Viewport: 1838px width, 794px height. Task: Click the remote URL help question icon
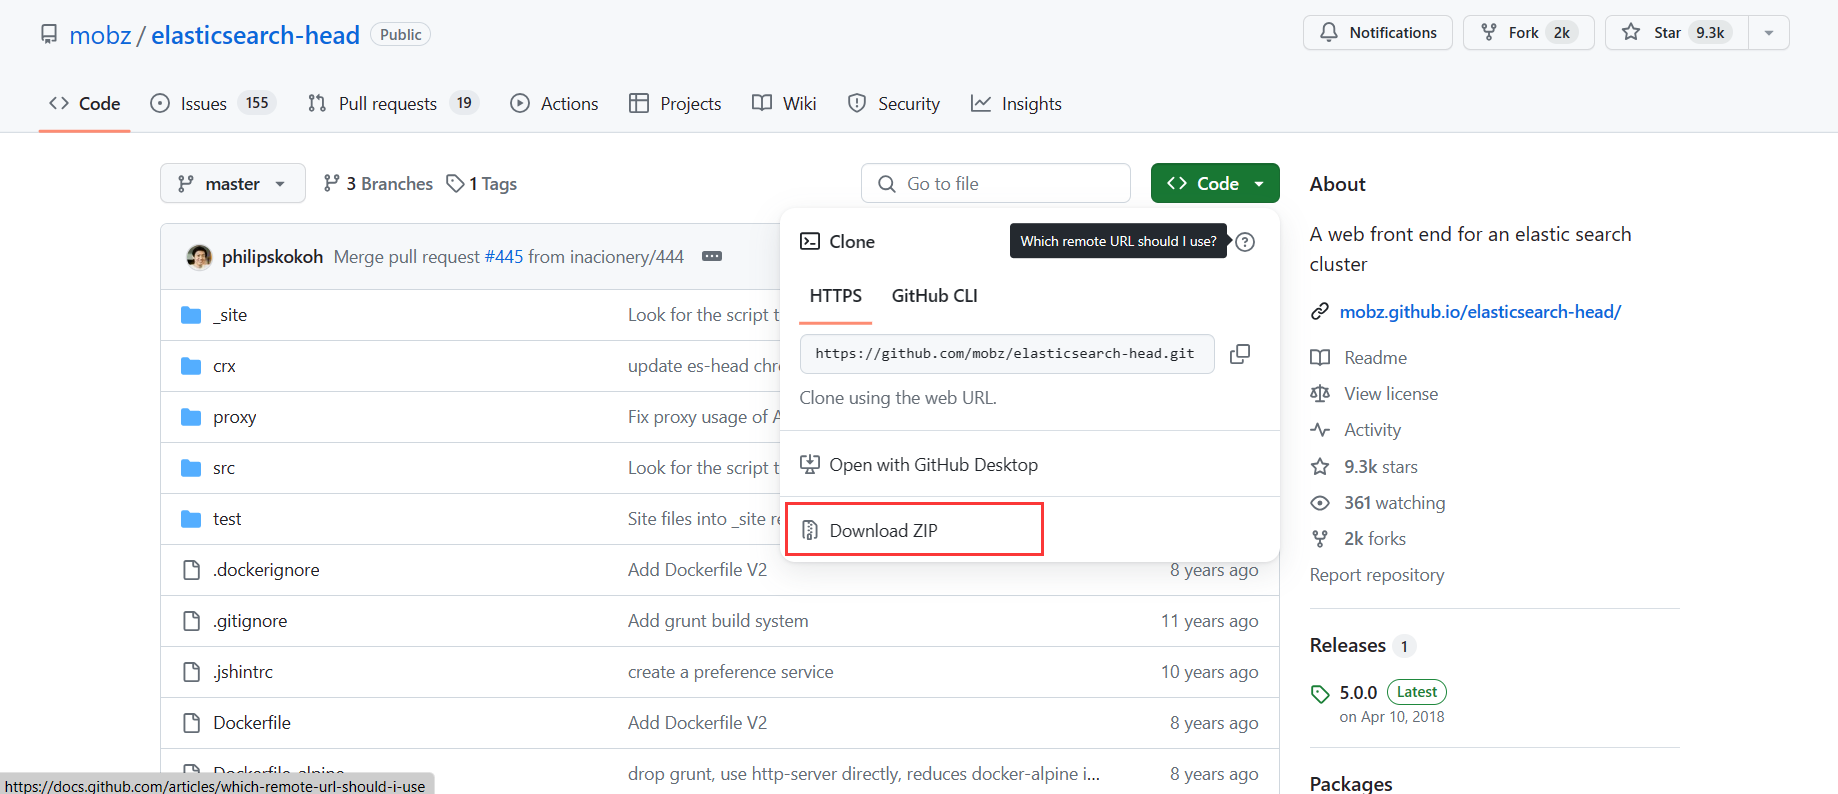point(1245,242)
